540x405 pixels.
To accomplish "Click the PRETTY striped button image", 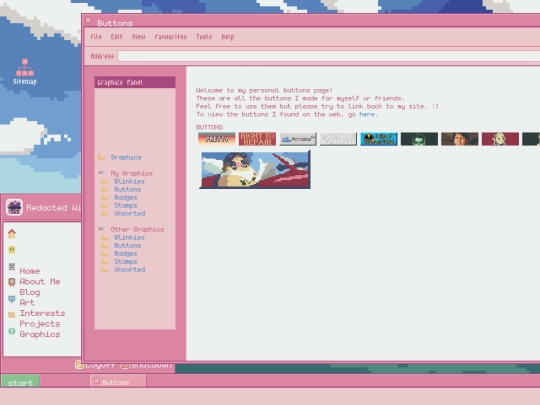I will [217, 139].
